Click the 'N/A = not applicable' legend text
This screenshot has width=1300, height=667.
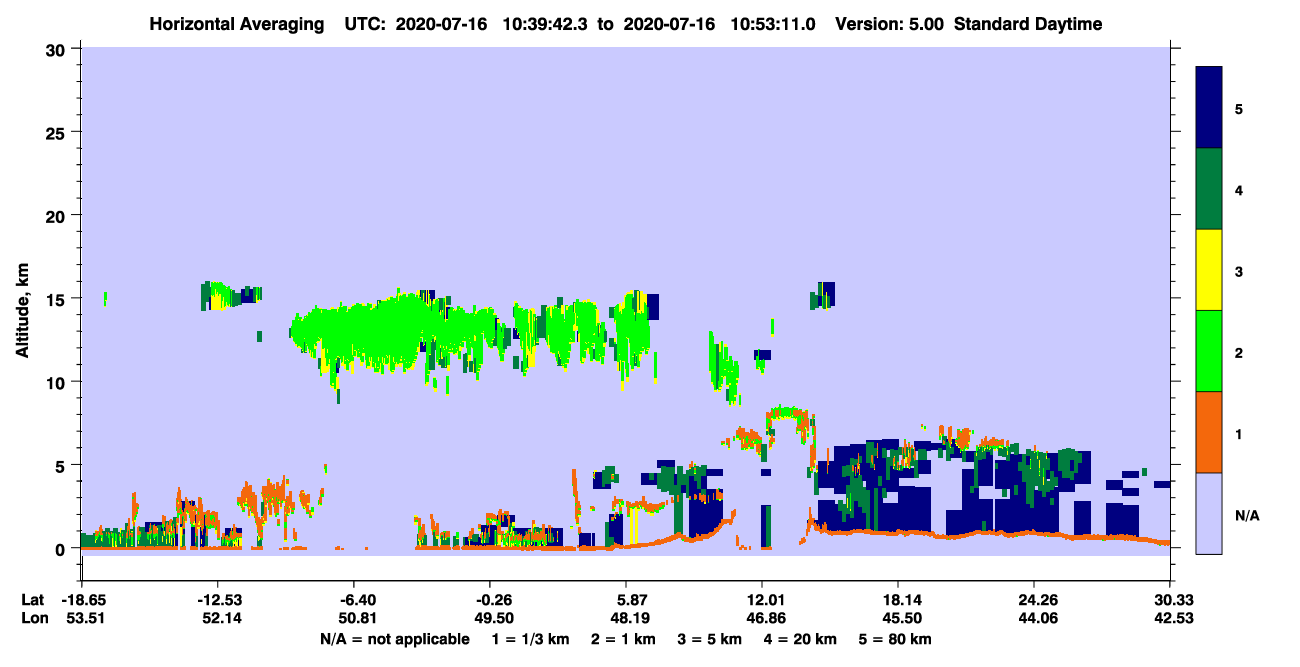point(394,639)
